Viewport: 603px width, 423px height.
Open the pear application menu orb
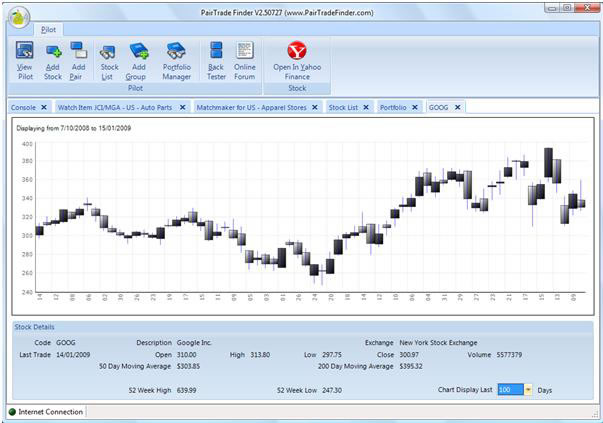point(19,17)
